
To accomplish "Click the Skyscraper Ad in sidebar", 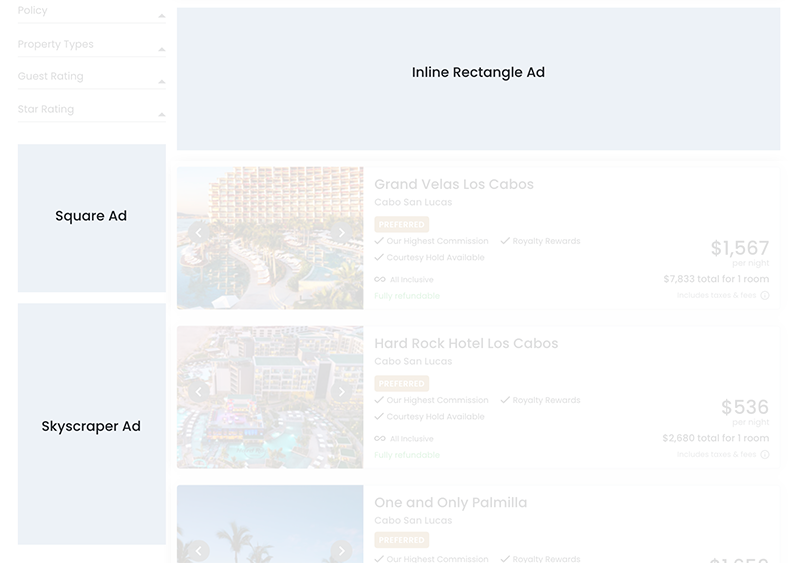I will point(91,425).
